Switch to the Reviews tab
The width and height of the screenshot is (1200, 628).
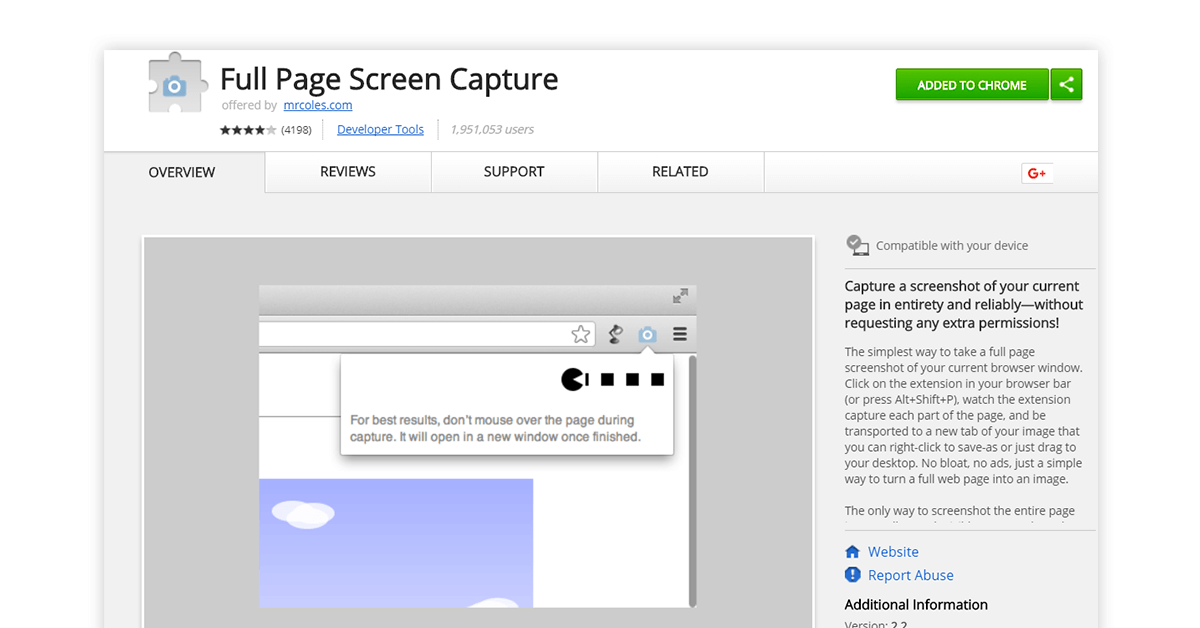pyautogui.click(x=348, y=172)
